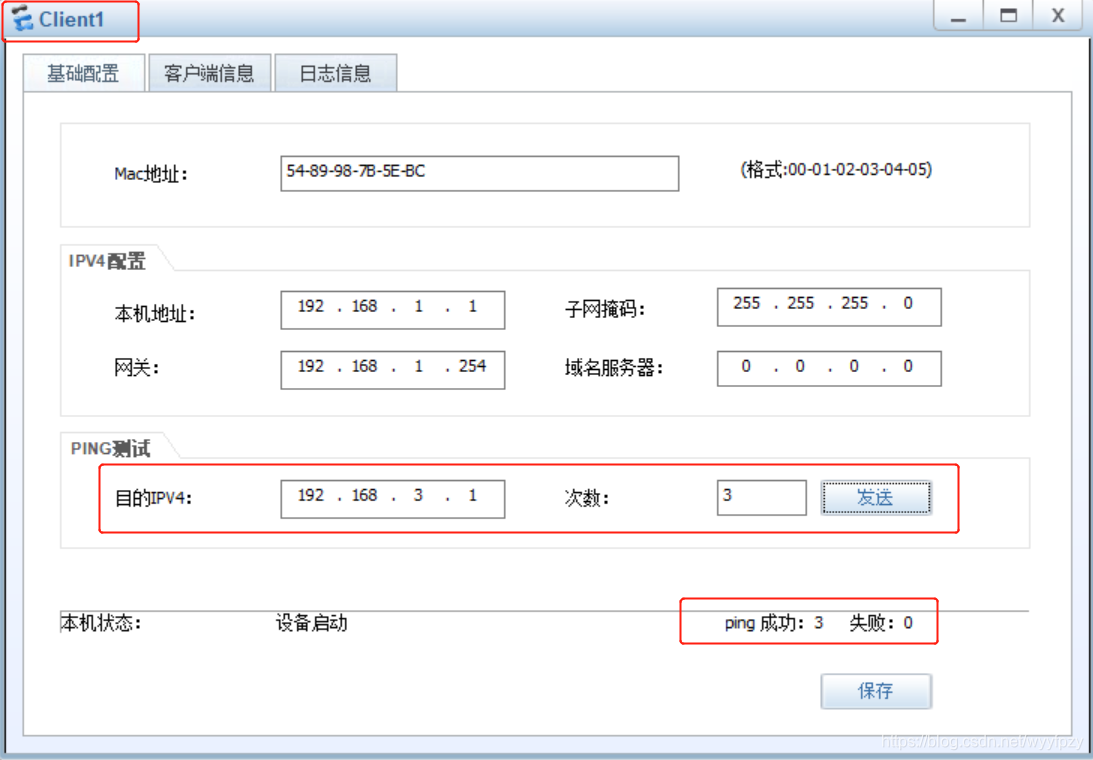Click the Mac地址 input field
Image resolution: width=1093 pixels, height=760 pixels.
[480, 174]
